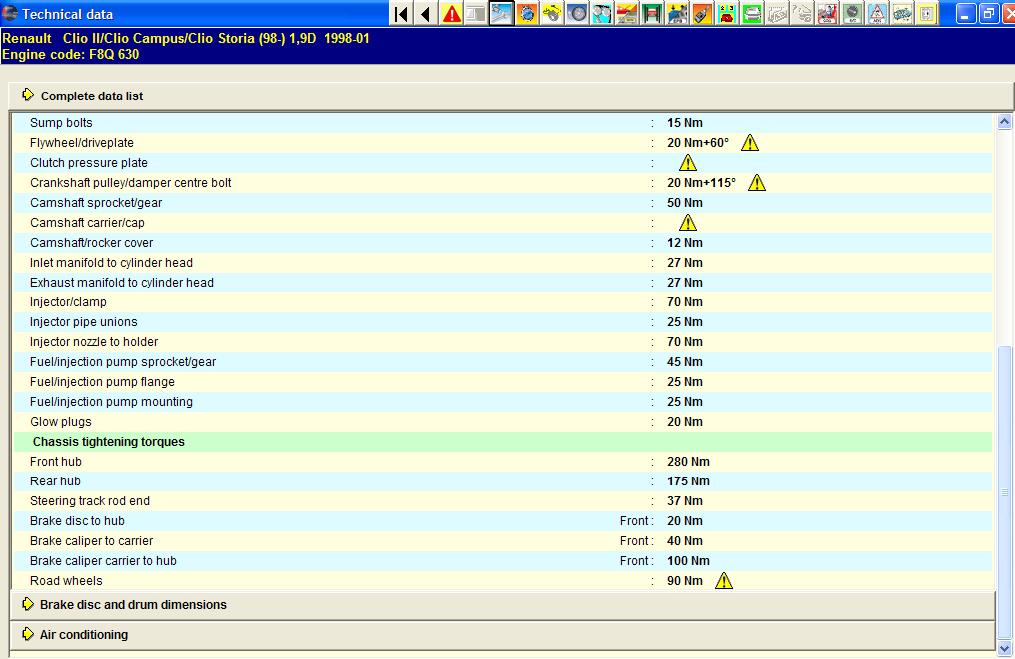Screen dimensions: 1015x659
Task: Select the Brake disc to hub row
Action: [x=502, y=521]
